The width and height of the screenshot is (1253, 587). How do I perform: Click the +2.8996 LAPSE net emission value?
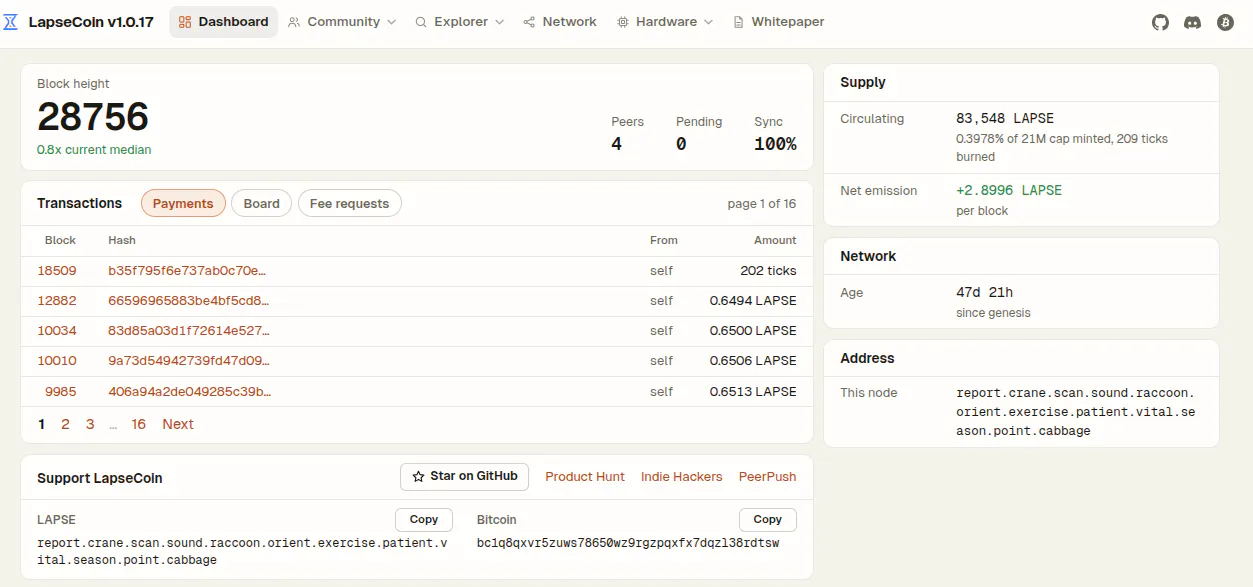coord(1009,190)
